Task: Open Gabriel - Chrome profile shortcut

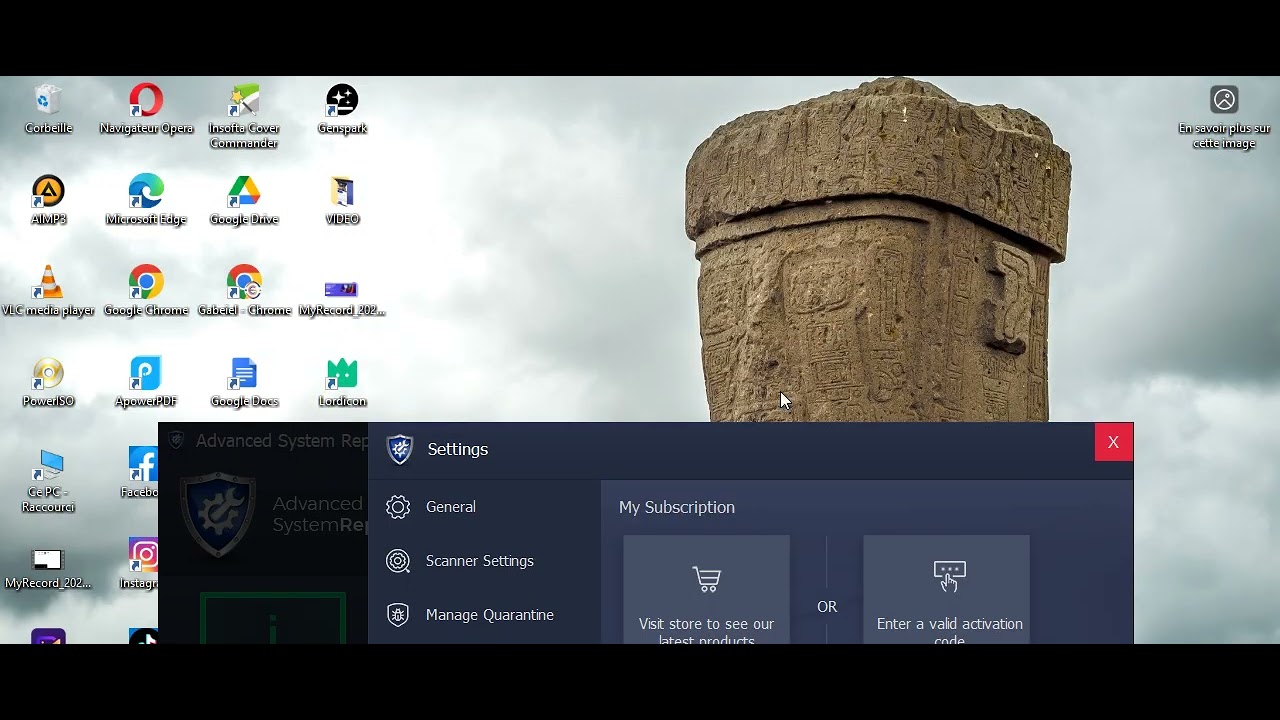Action: [x=244, y=290]
